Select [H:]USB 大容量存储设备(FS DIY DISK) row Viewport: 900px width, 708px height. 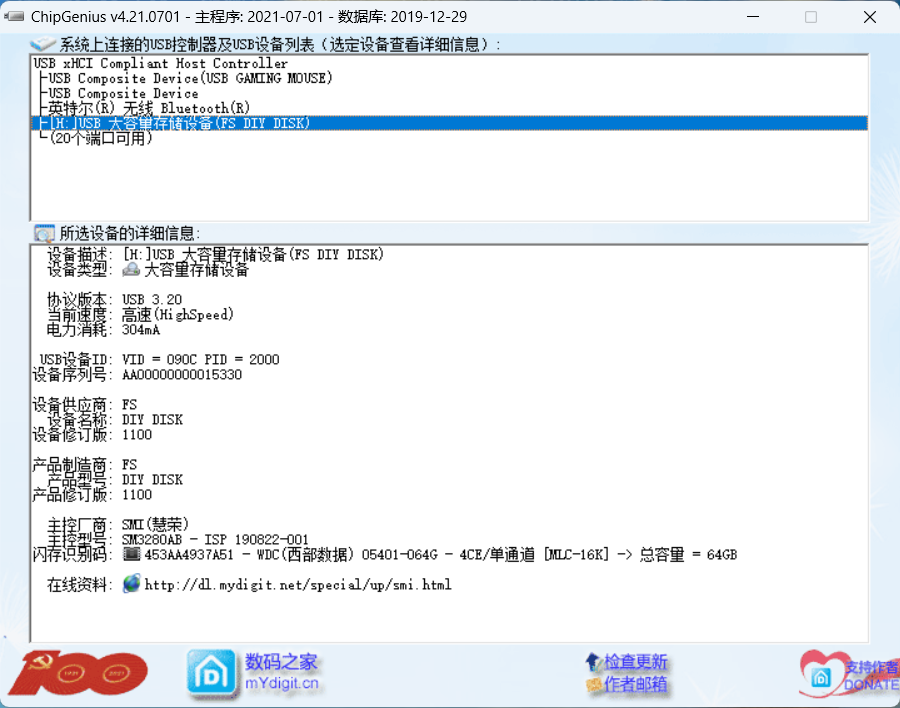[449, 123]
